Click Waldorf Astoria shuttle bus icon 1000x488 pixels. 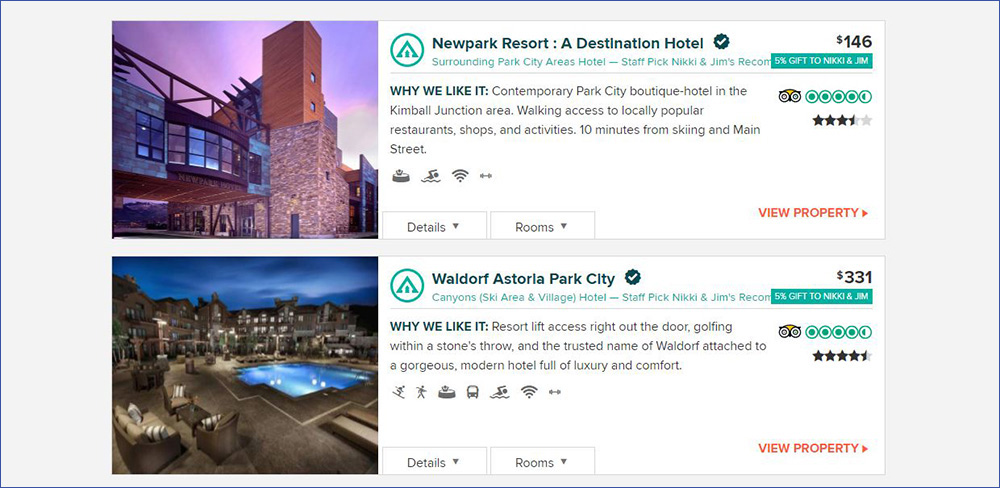click(x=473, y=392)
